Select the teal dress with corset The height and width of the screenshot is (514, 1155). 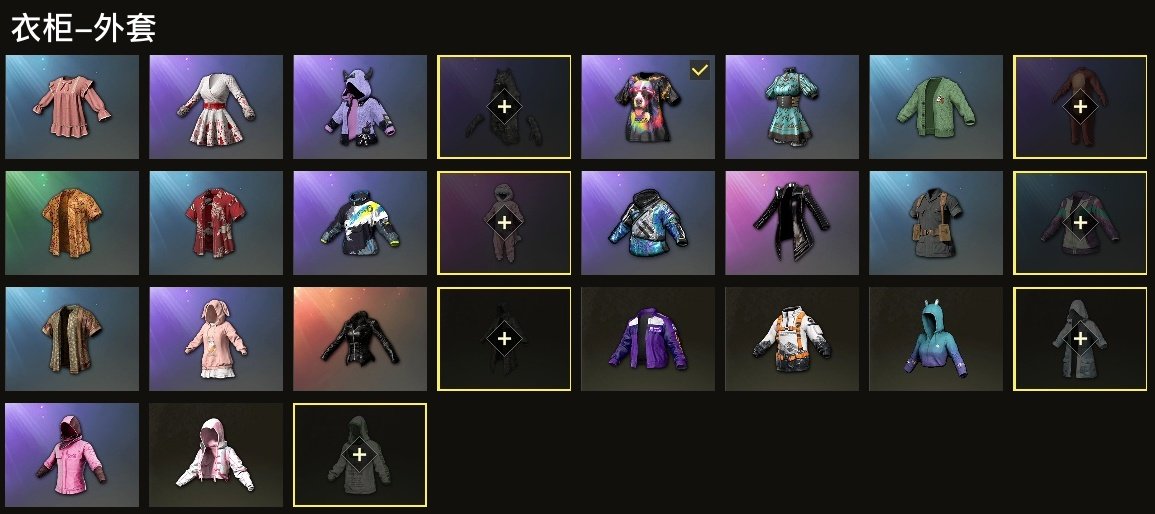click(x=792, y=107)
